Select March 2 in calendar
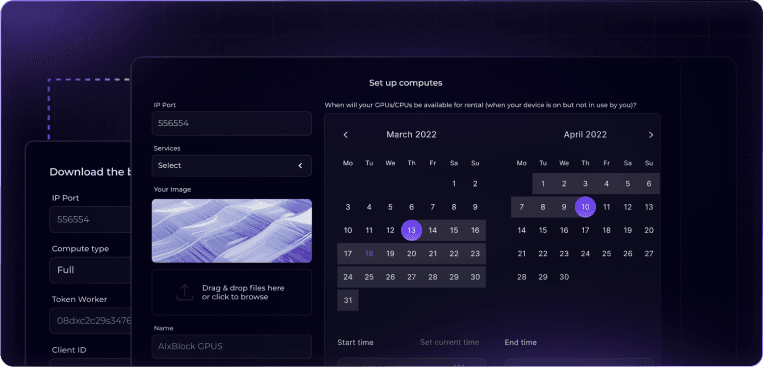Viewport: 763px width, 367px height. click(475, 184)
